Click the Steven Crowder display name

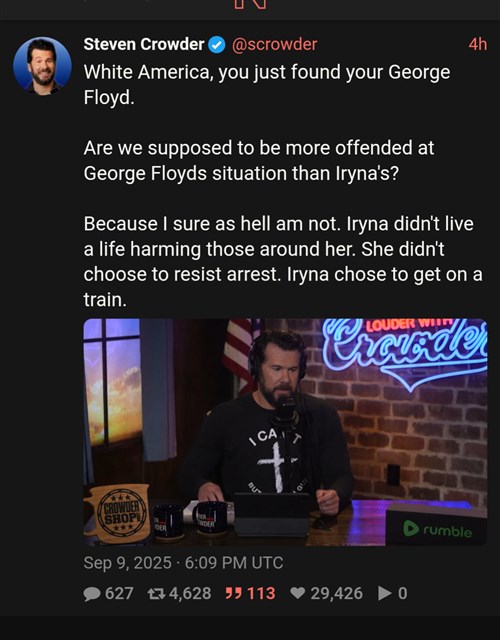(144, 44)
